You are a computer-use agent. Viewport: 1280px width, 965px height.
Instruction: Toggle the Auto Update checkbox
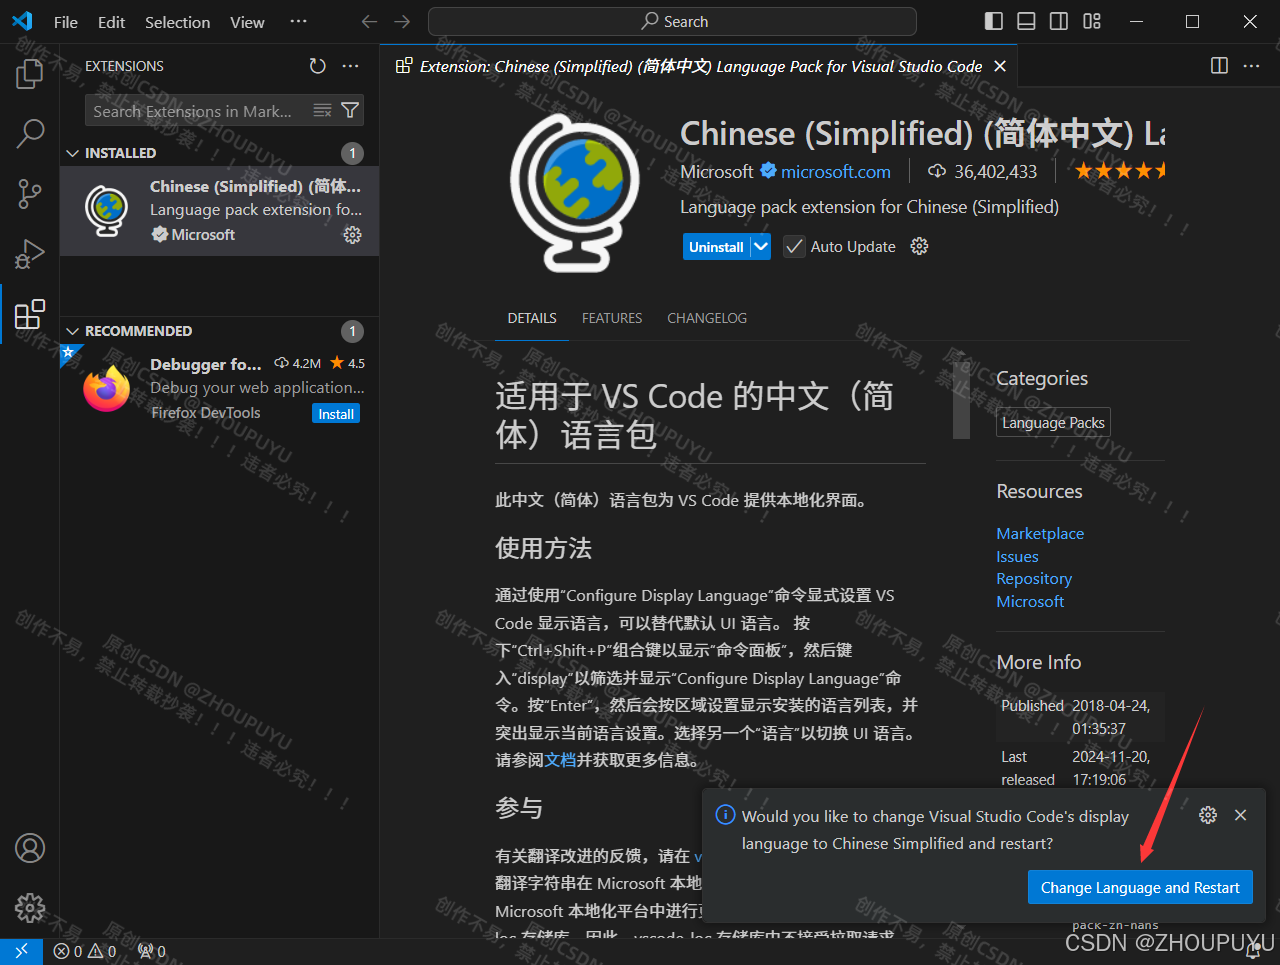point(794,247)
